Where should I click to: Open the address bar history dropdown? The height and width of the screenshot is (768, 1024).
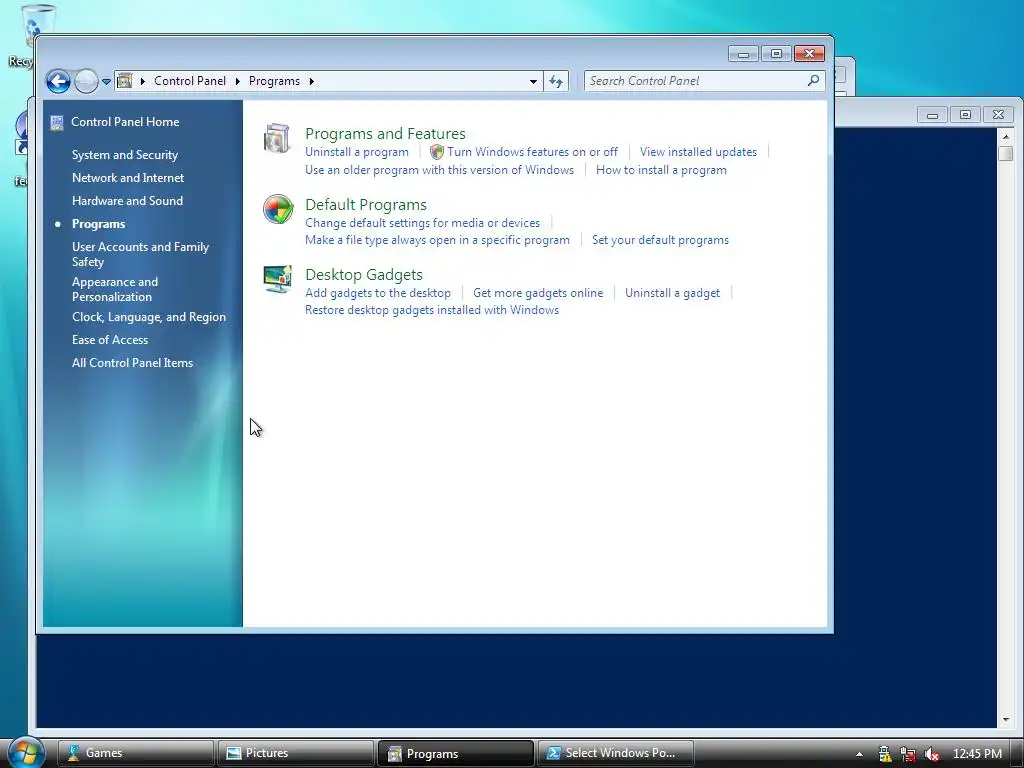pyautogui.click(x=533, y=81)
